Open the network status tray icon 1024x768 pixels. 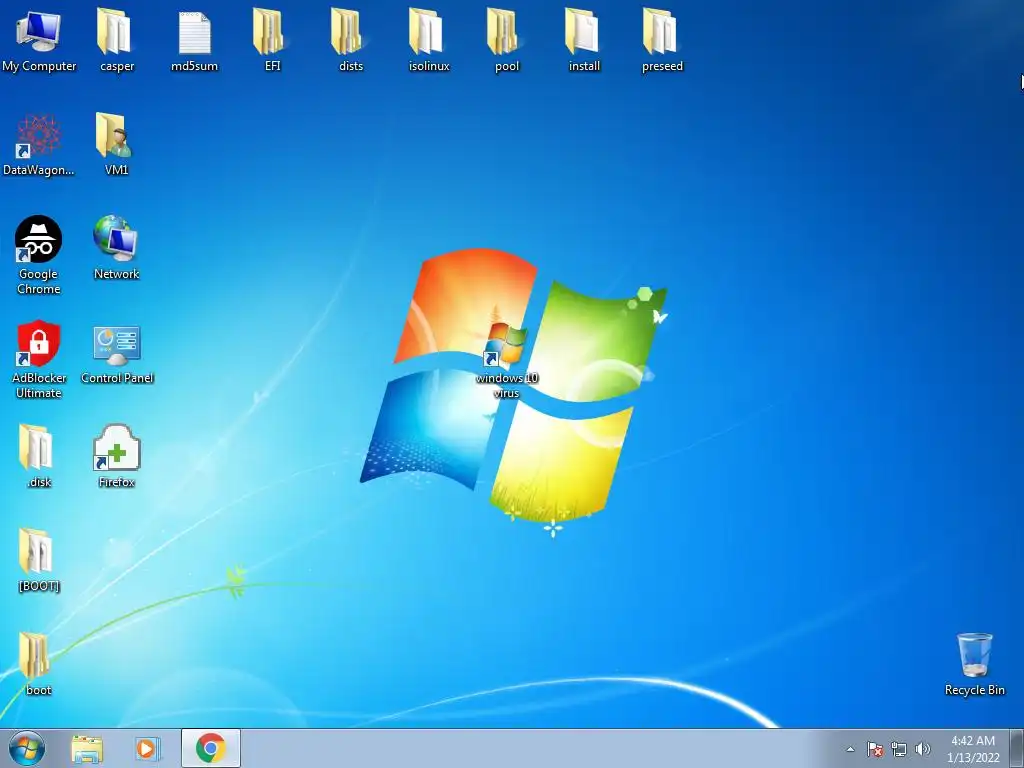(x=899, y=749)
